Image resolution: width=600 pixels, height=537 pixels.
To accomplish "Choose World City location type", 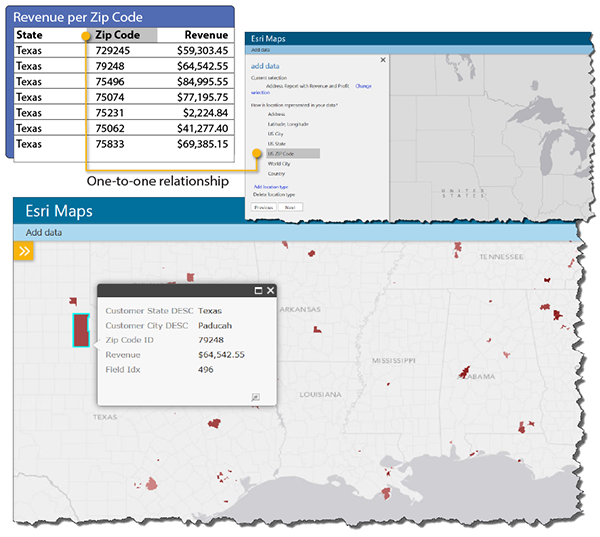I will pos(279,163).
